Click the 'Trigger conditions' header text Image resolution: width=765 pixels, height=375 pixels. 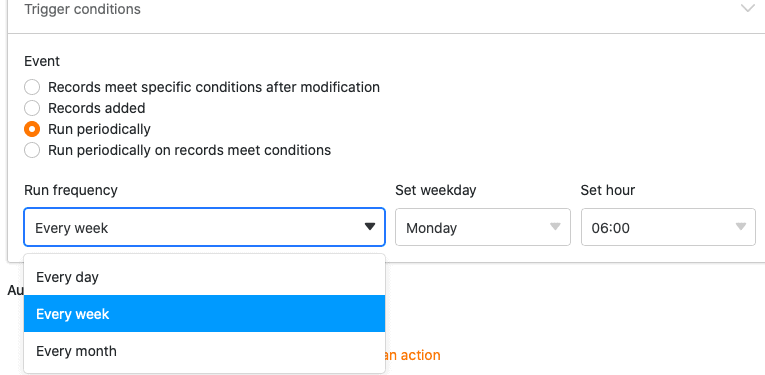(82, 9)
